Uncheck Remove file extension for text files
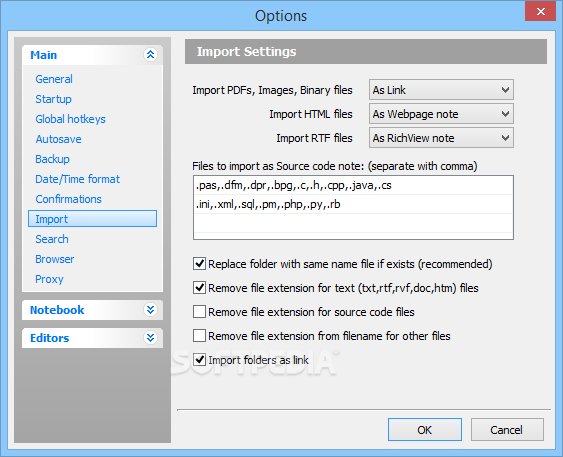 [199, 288]
